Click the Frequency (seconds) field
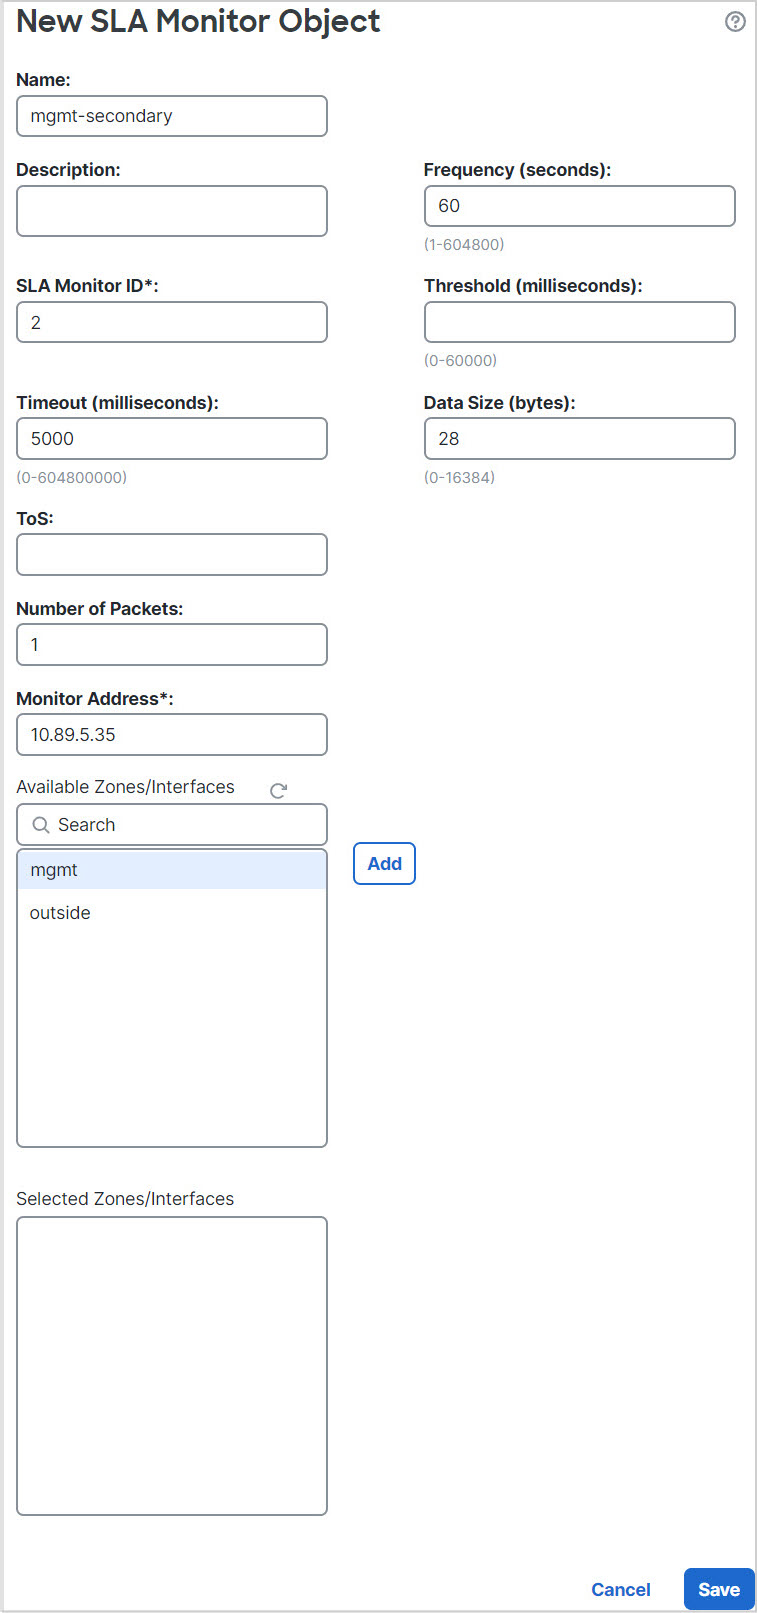Viewport: 757px width, 1613px height. tap(579, 206)
